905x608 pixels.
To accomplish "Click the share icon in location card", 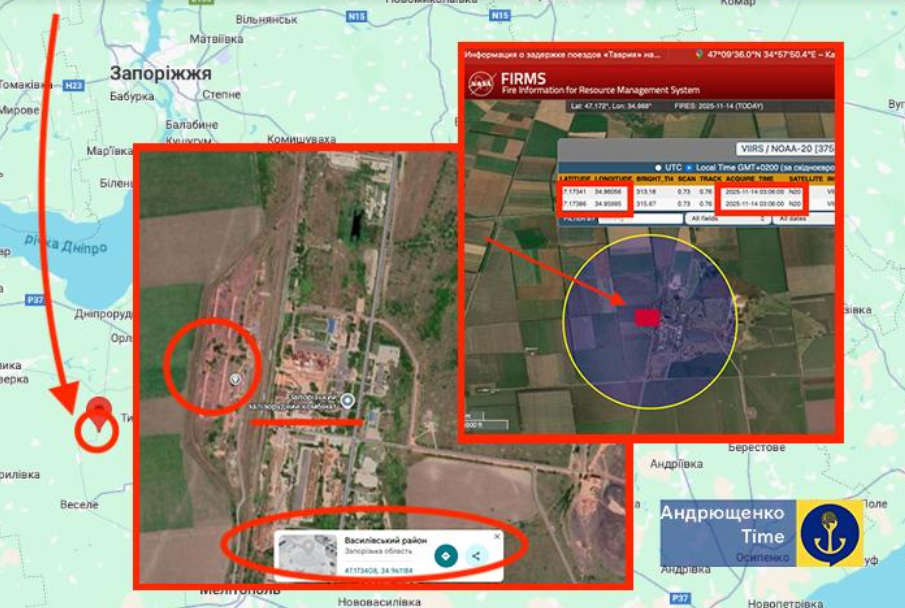I will pyautogui.click(x=476, y=556).
